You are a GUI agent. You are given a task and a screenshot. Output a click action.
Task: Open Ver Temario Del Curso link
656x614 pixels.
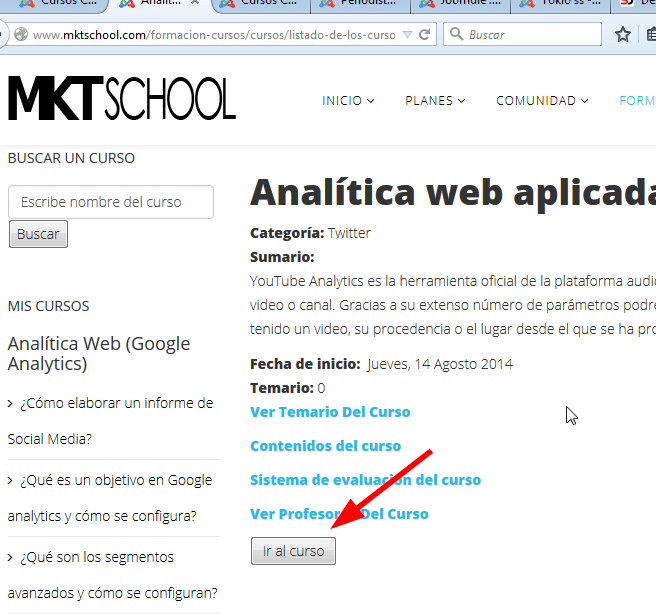330,412
